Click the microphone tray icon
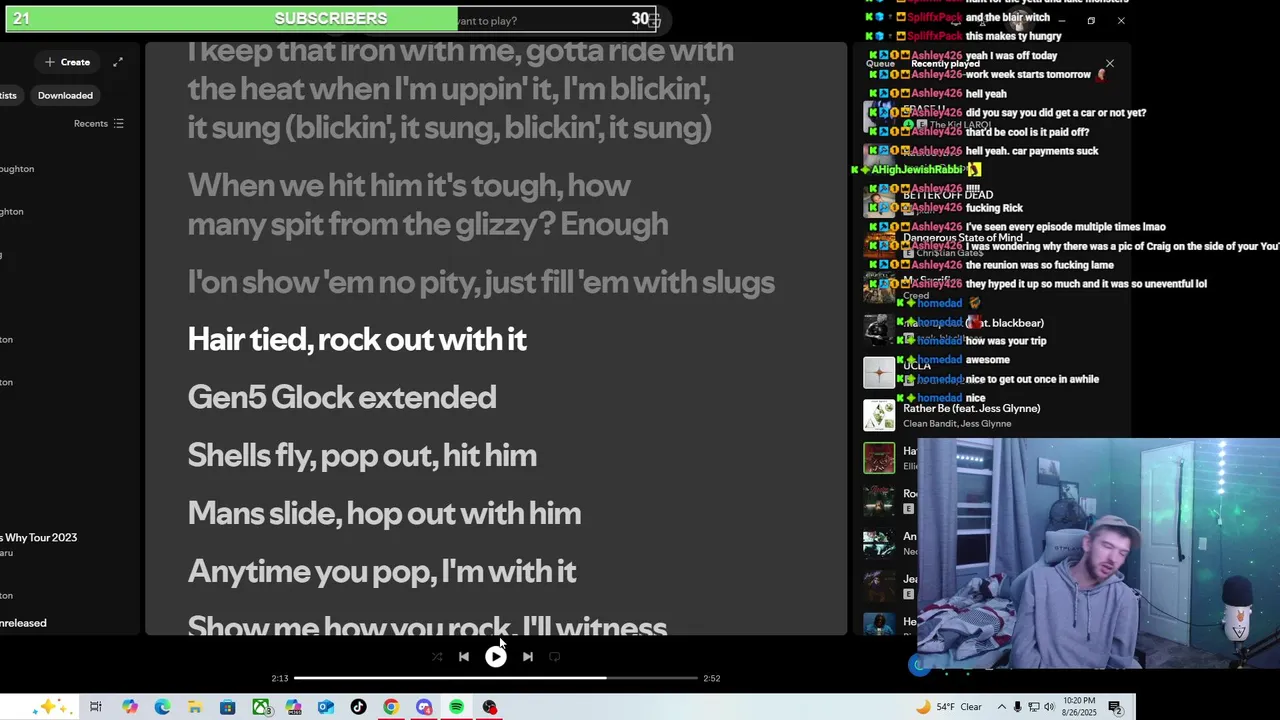 click(x=1018, y=707)
